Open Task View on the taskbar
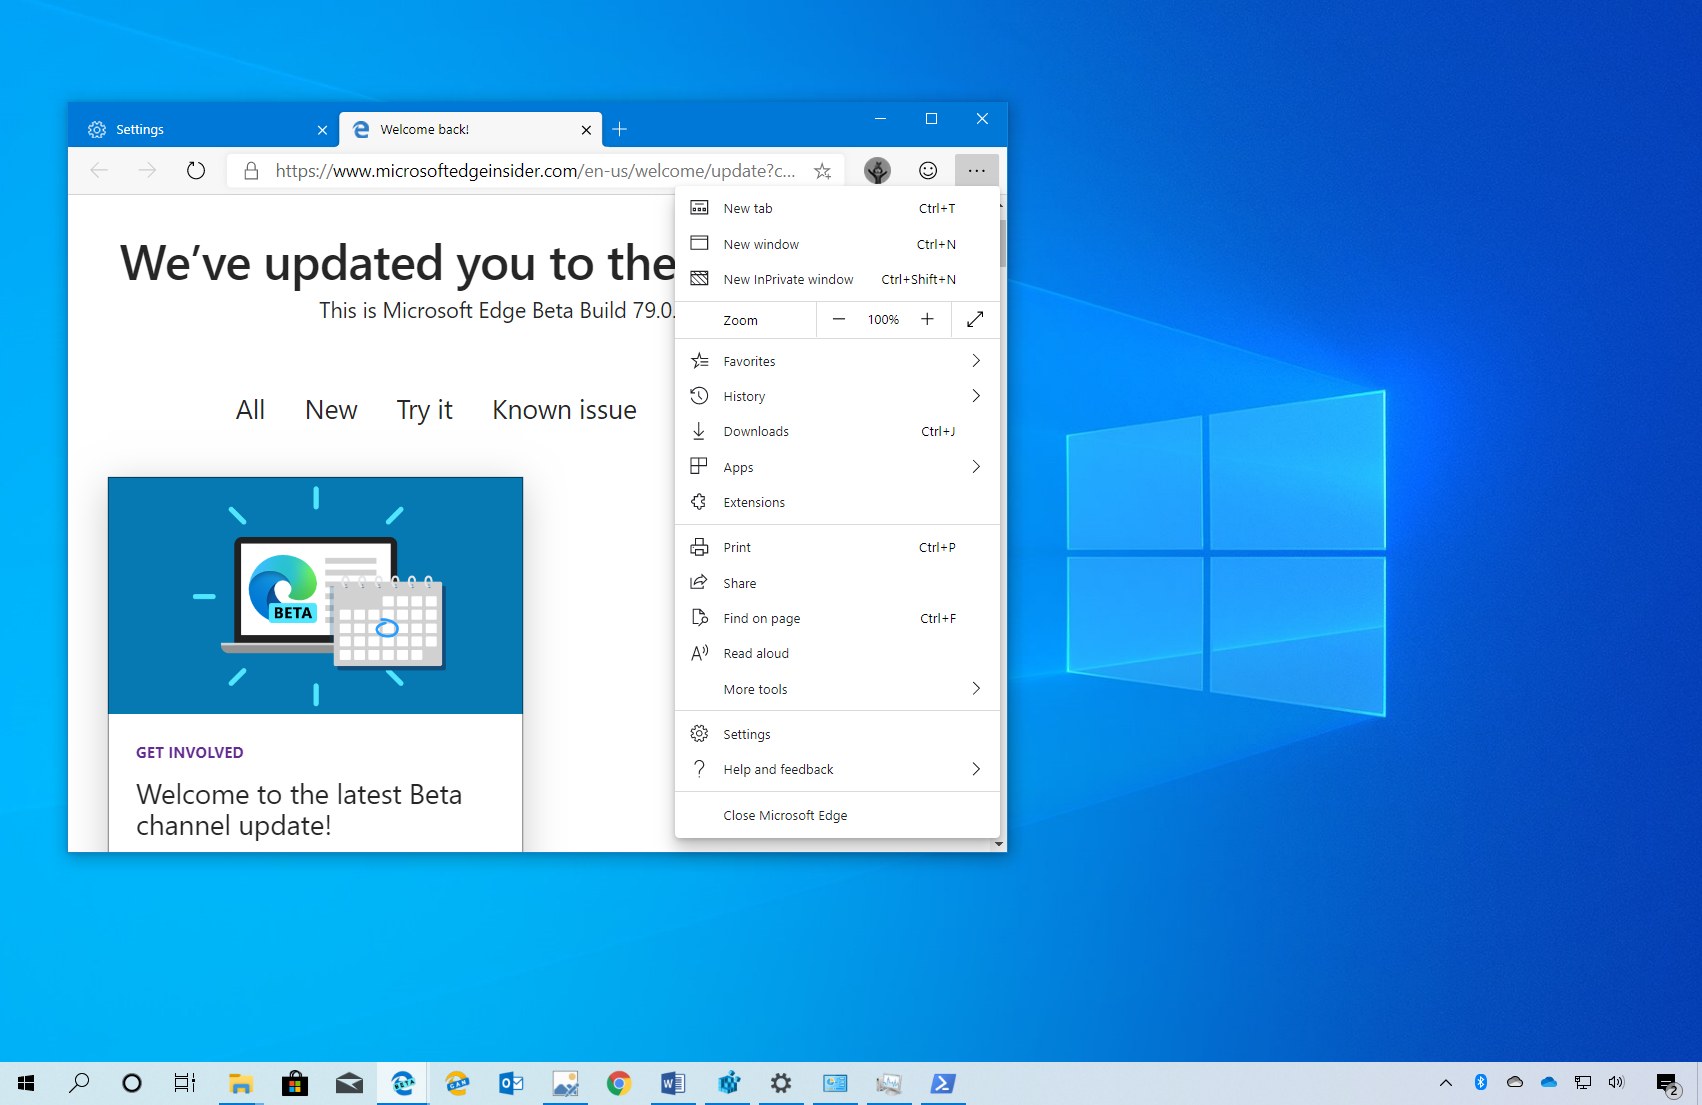This screenshot has width=1702, height=1105. click(185, 1083)
